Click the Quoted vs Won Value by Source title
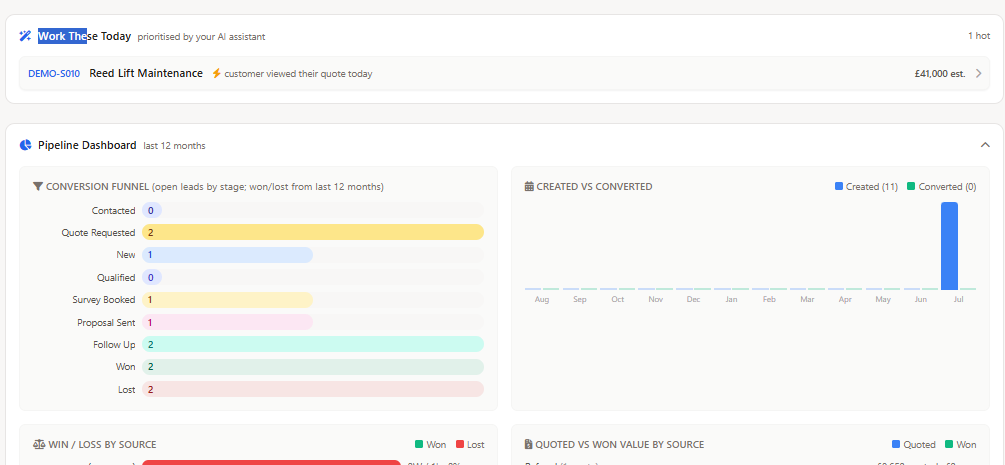Viewport: 1005px width, 465px height. point(620,444)
